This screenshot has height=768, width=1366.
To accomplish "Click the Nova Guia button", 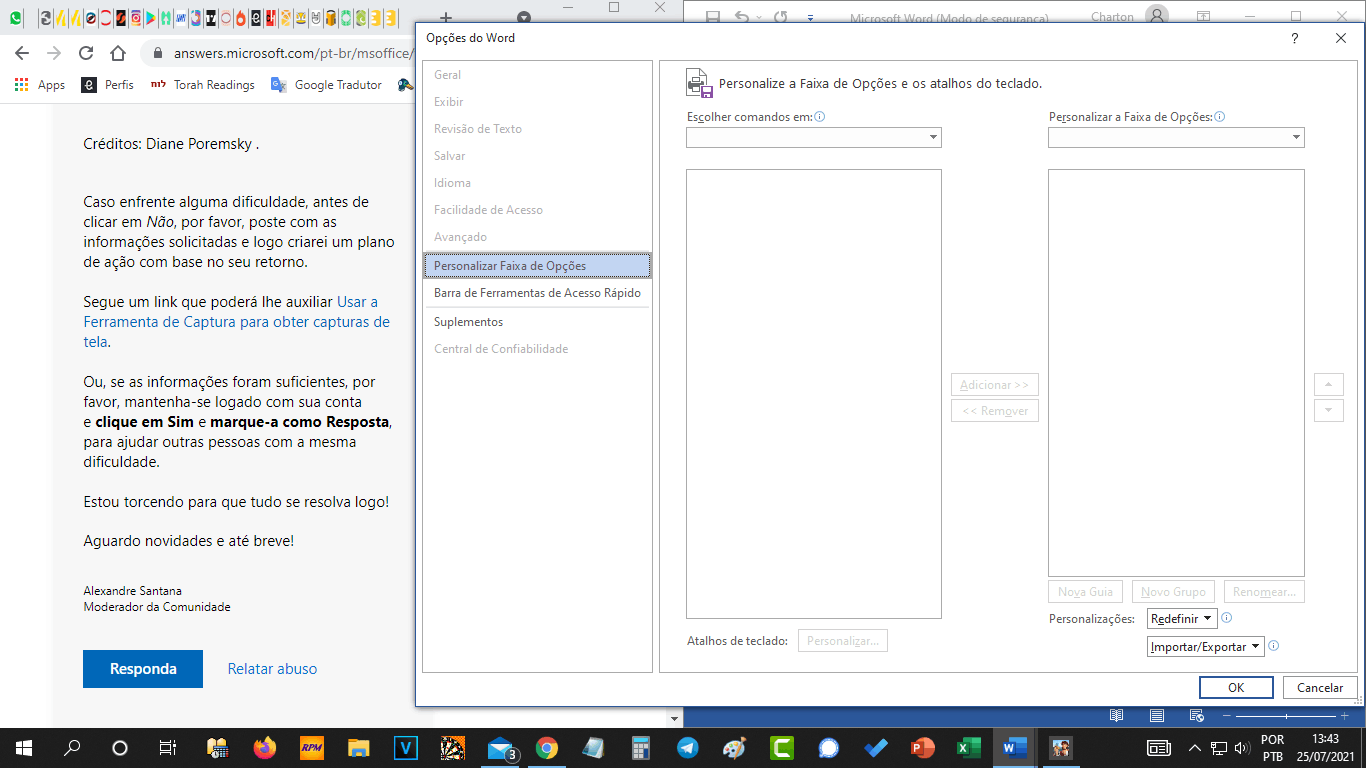I will click(1086, 592).
